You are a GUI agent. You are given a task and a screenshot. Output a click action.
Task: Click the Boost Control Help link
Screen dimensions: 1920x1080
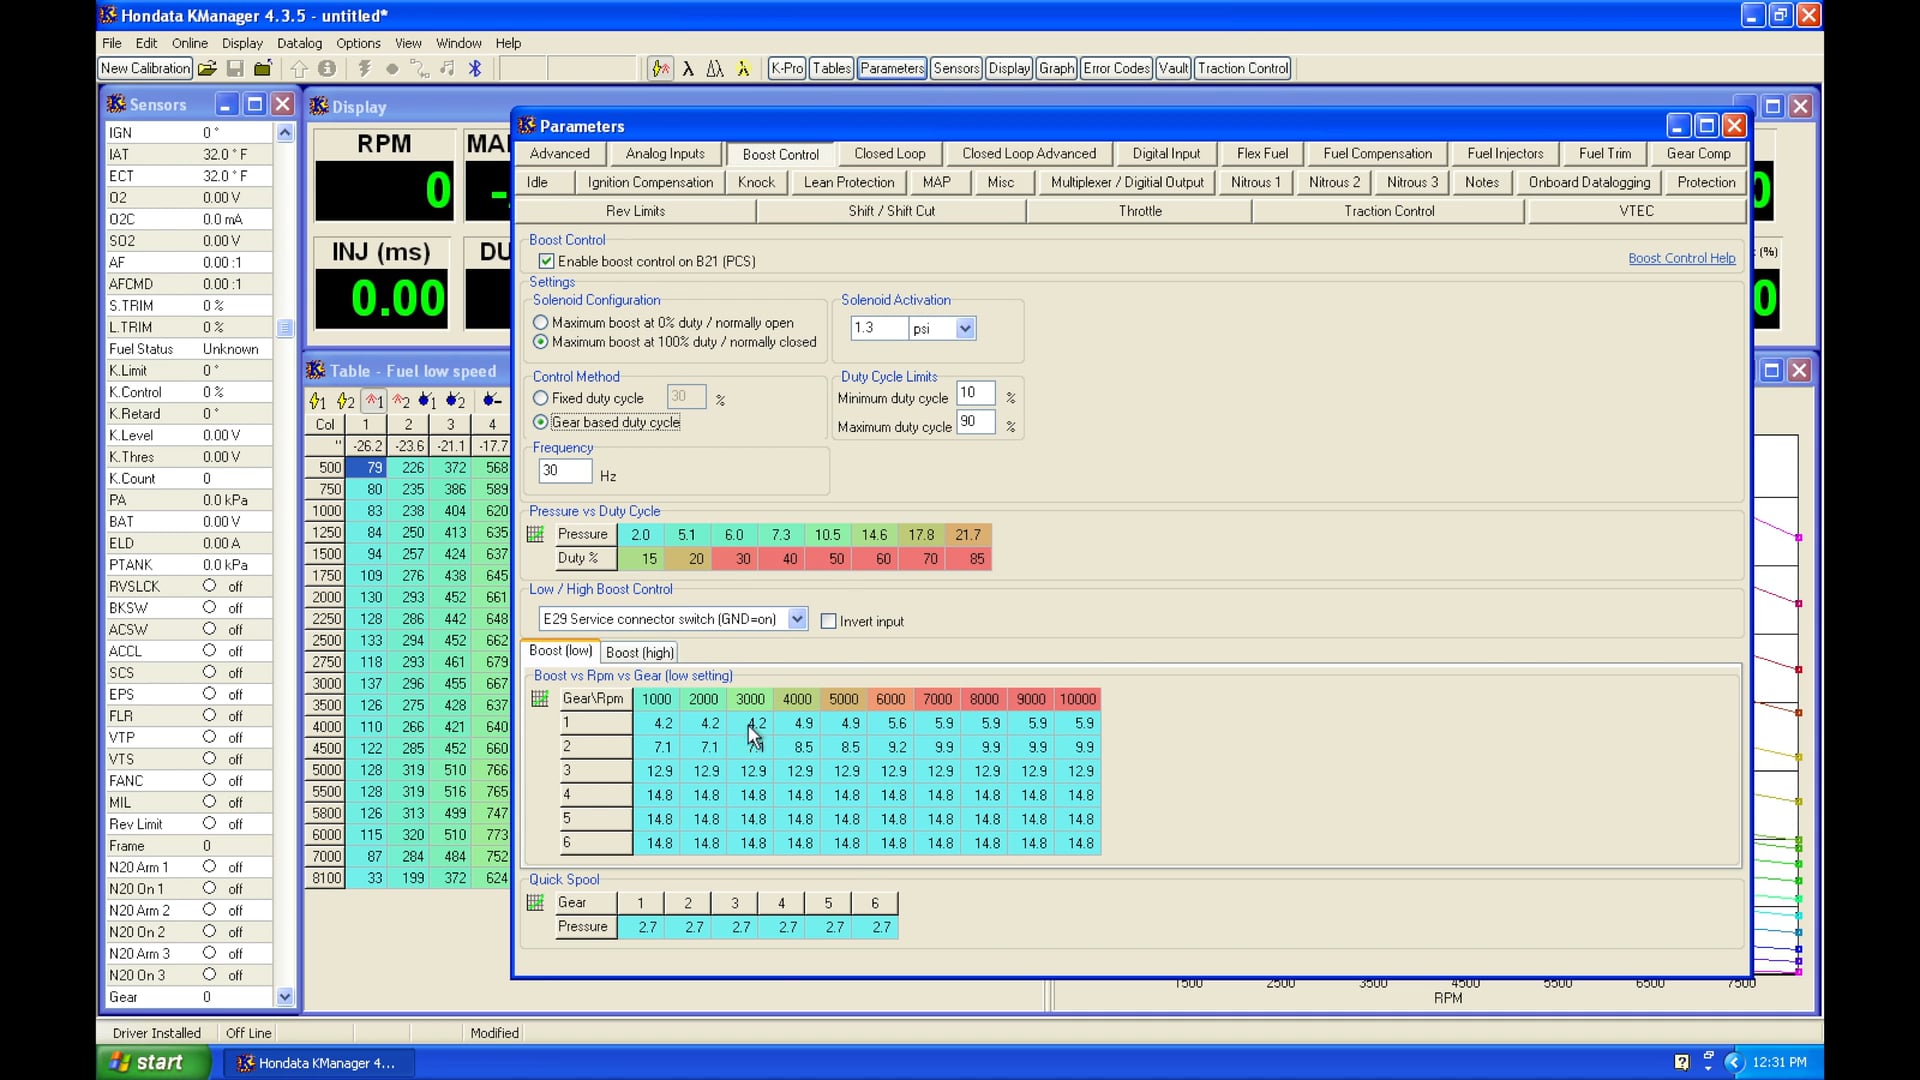click(1681, 258)
